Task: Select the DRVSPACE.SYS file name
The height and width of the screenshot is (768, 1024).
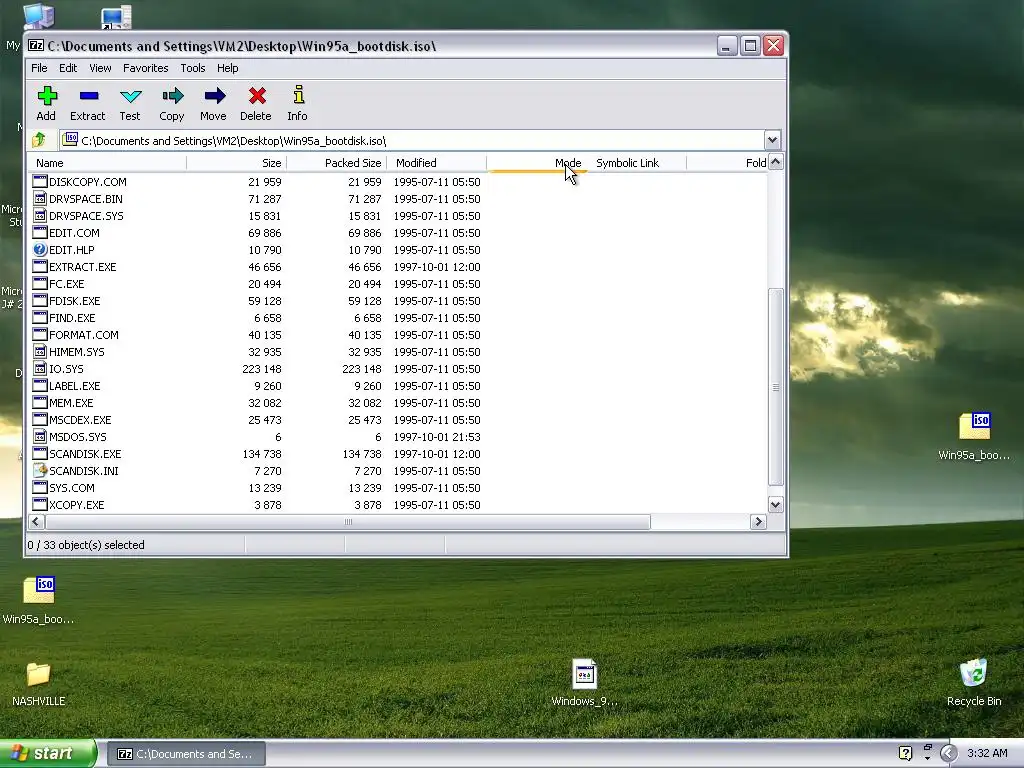Action: (86, 216)
